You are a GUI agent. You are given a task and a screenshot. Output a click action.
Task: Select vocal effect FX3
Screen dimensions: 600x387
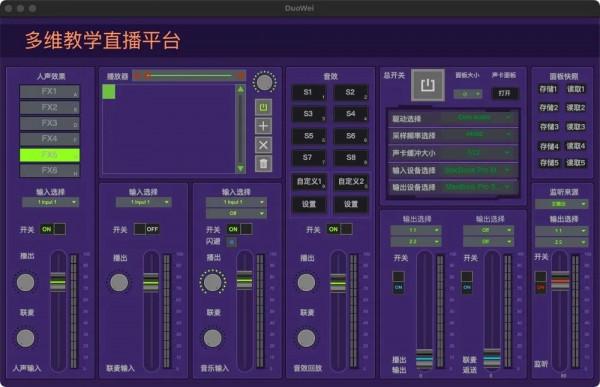pyautogui.click(x=50, y=124)
